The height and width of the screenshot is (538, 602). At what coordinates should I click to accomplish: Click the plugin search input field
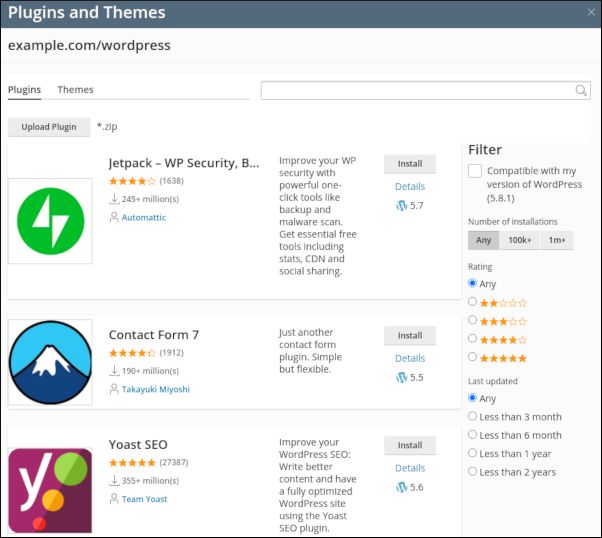click(x=425, y=91)
